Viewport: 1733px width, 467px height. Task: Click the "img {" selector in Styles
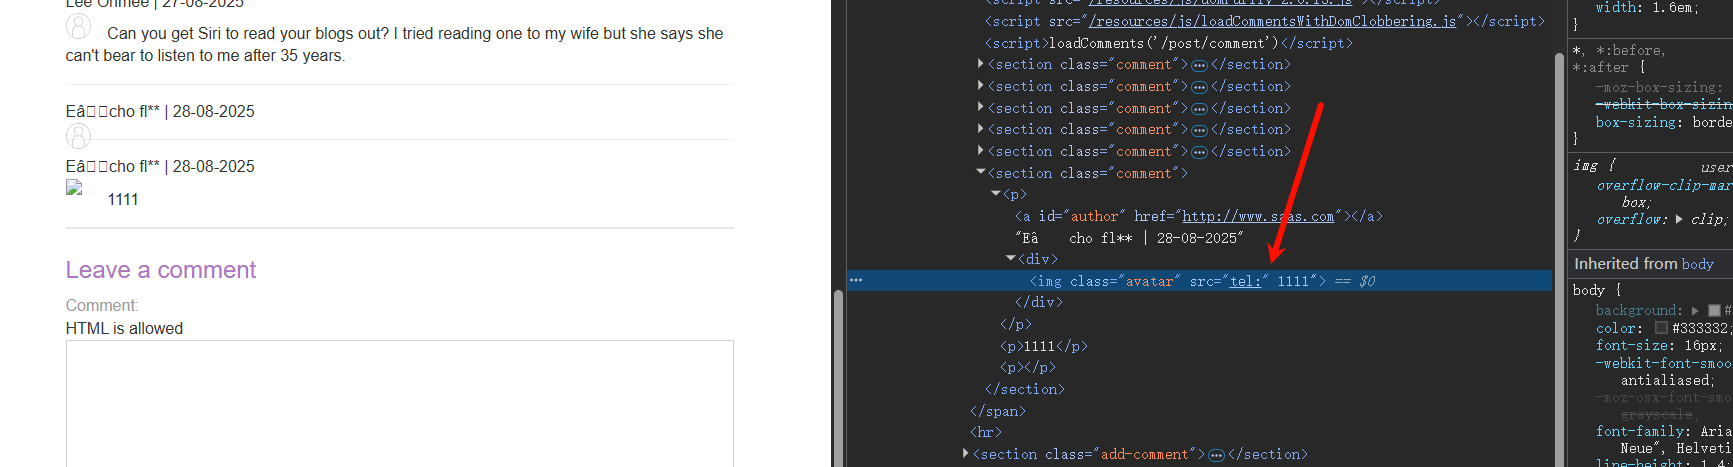(x=1593, y=166)
